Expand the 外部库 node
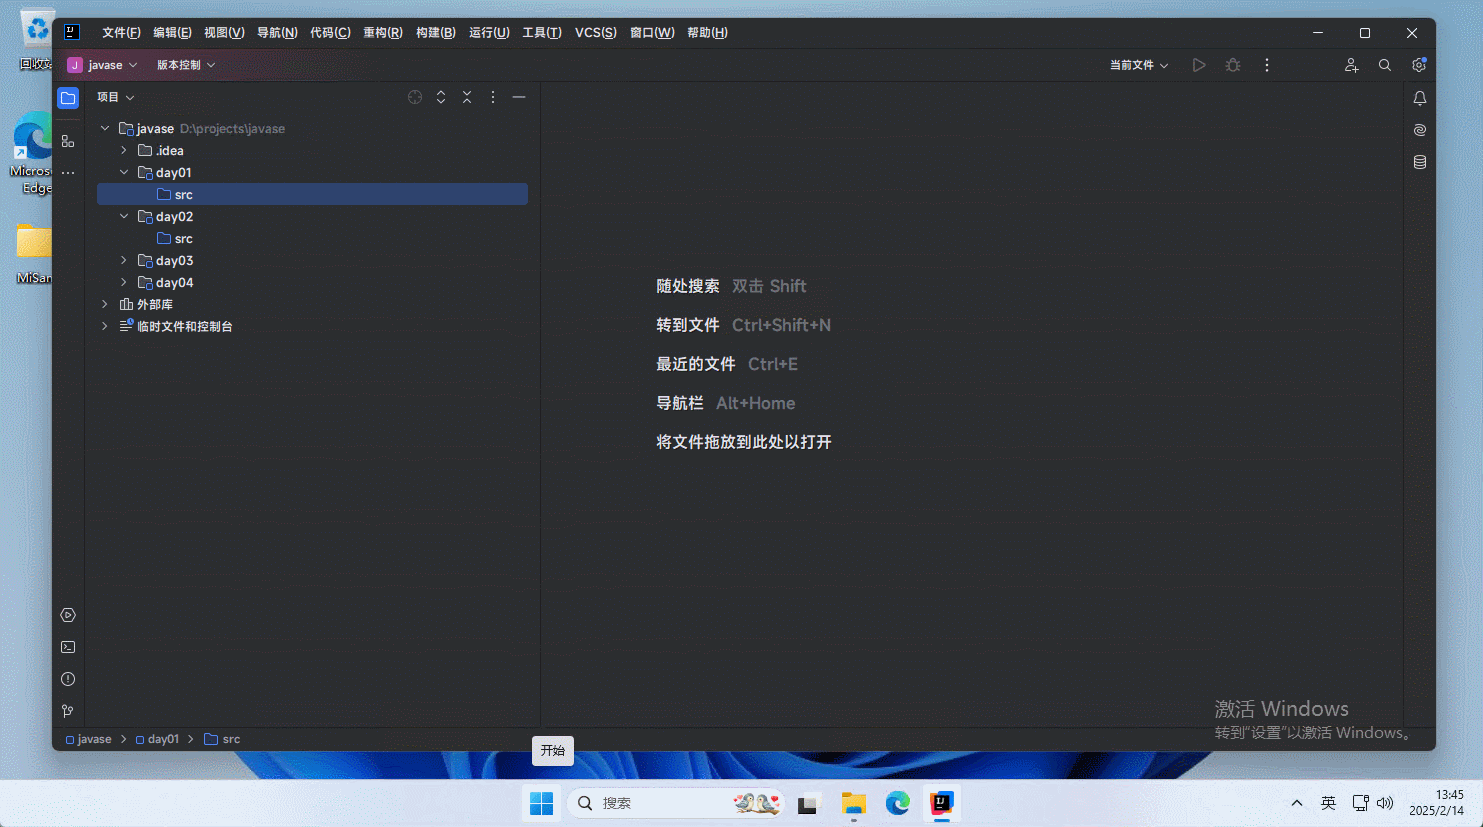Image resolution: width=1483 pixels, height=827 pixels. pos(105,305)
